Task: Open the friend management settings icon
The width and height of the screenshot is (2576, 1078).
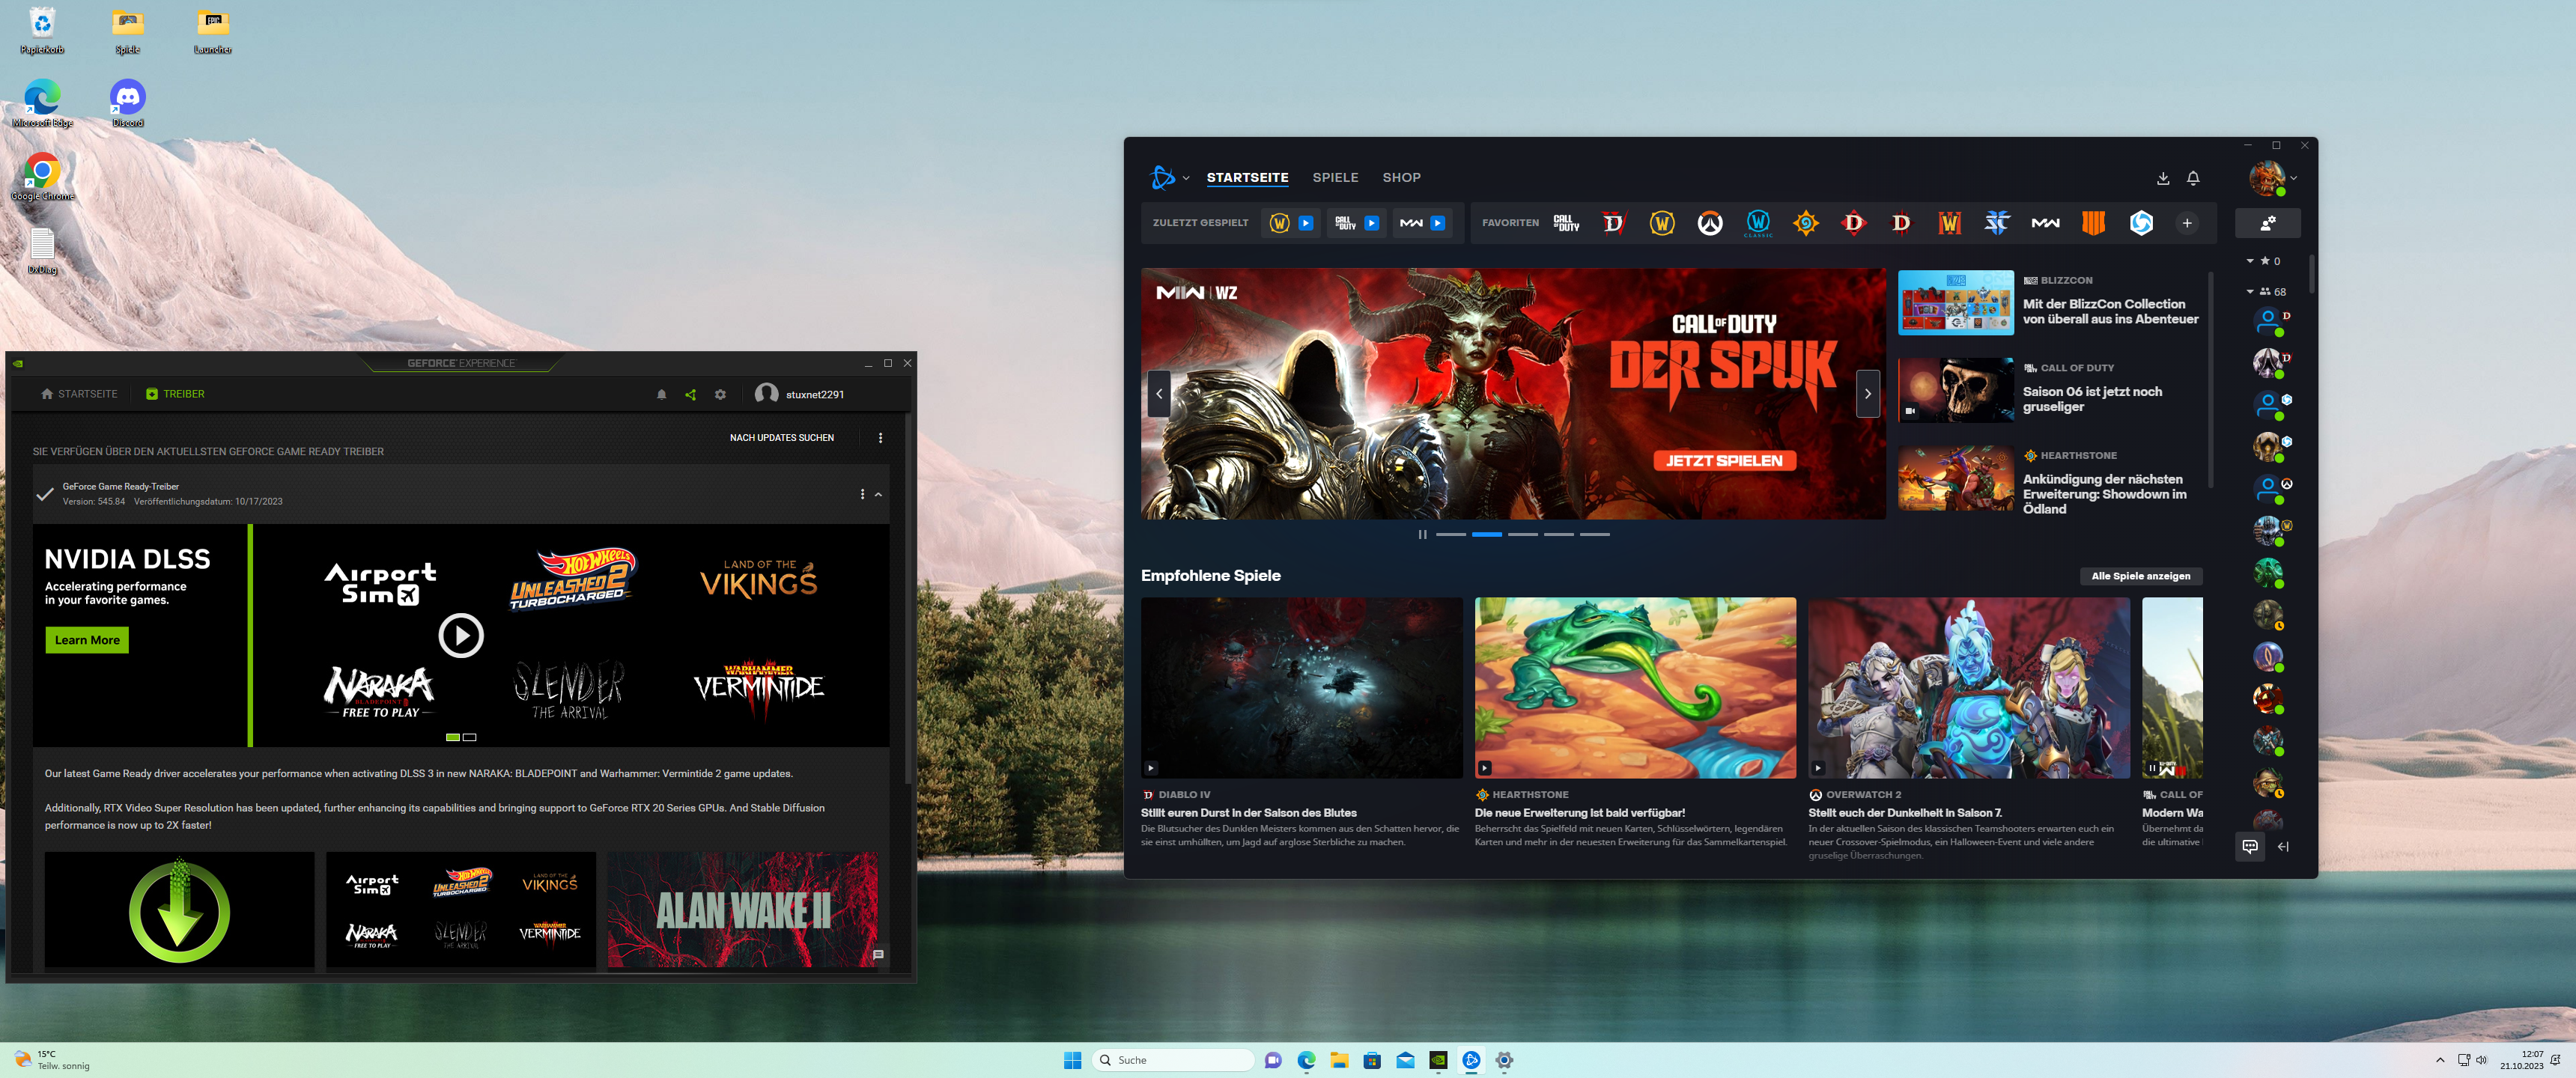Action: (x=2267, y=223)
